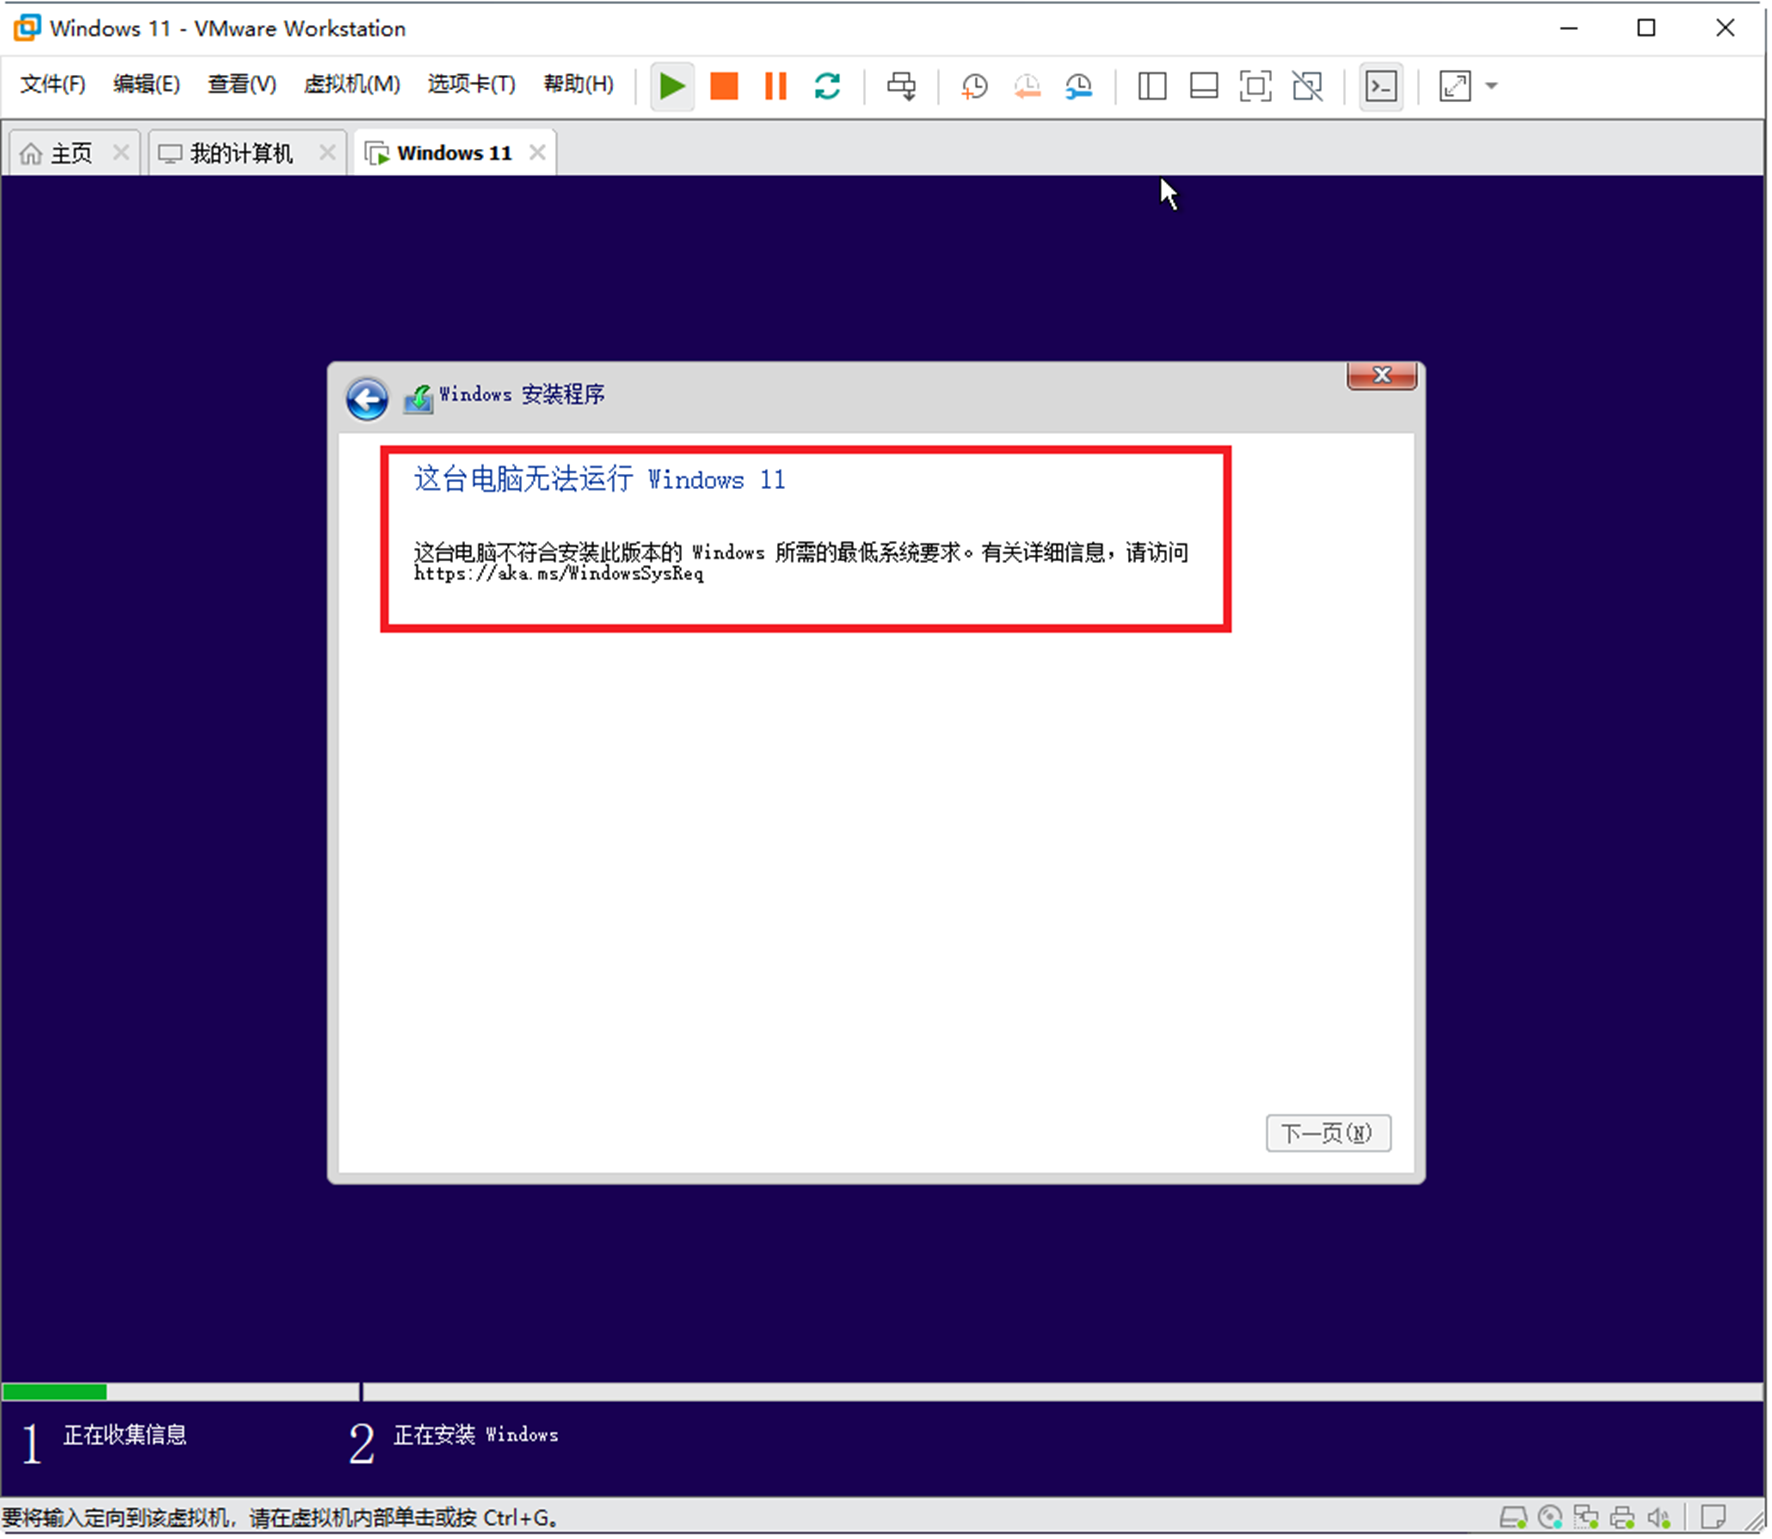Send Ctrl+Alt+Del to the virtual machine
This screenshot has height=1539, width=1772.
point(901,86)
